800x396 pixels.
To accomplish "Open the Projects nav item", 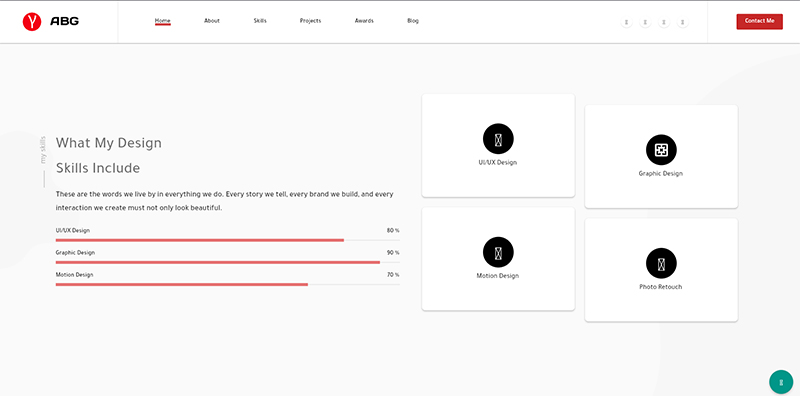I will click(x=310, y=21).
